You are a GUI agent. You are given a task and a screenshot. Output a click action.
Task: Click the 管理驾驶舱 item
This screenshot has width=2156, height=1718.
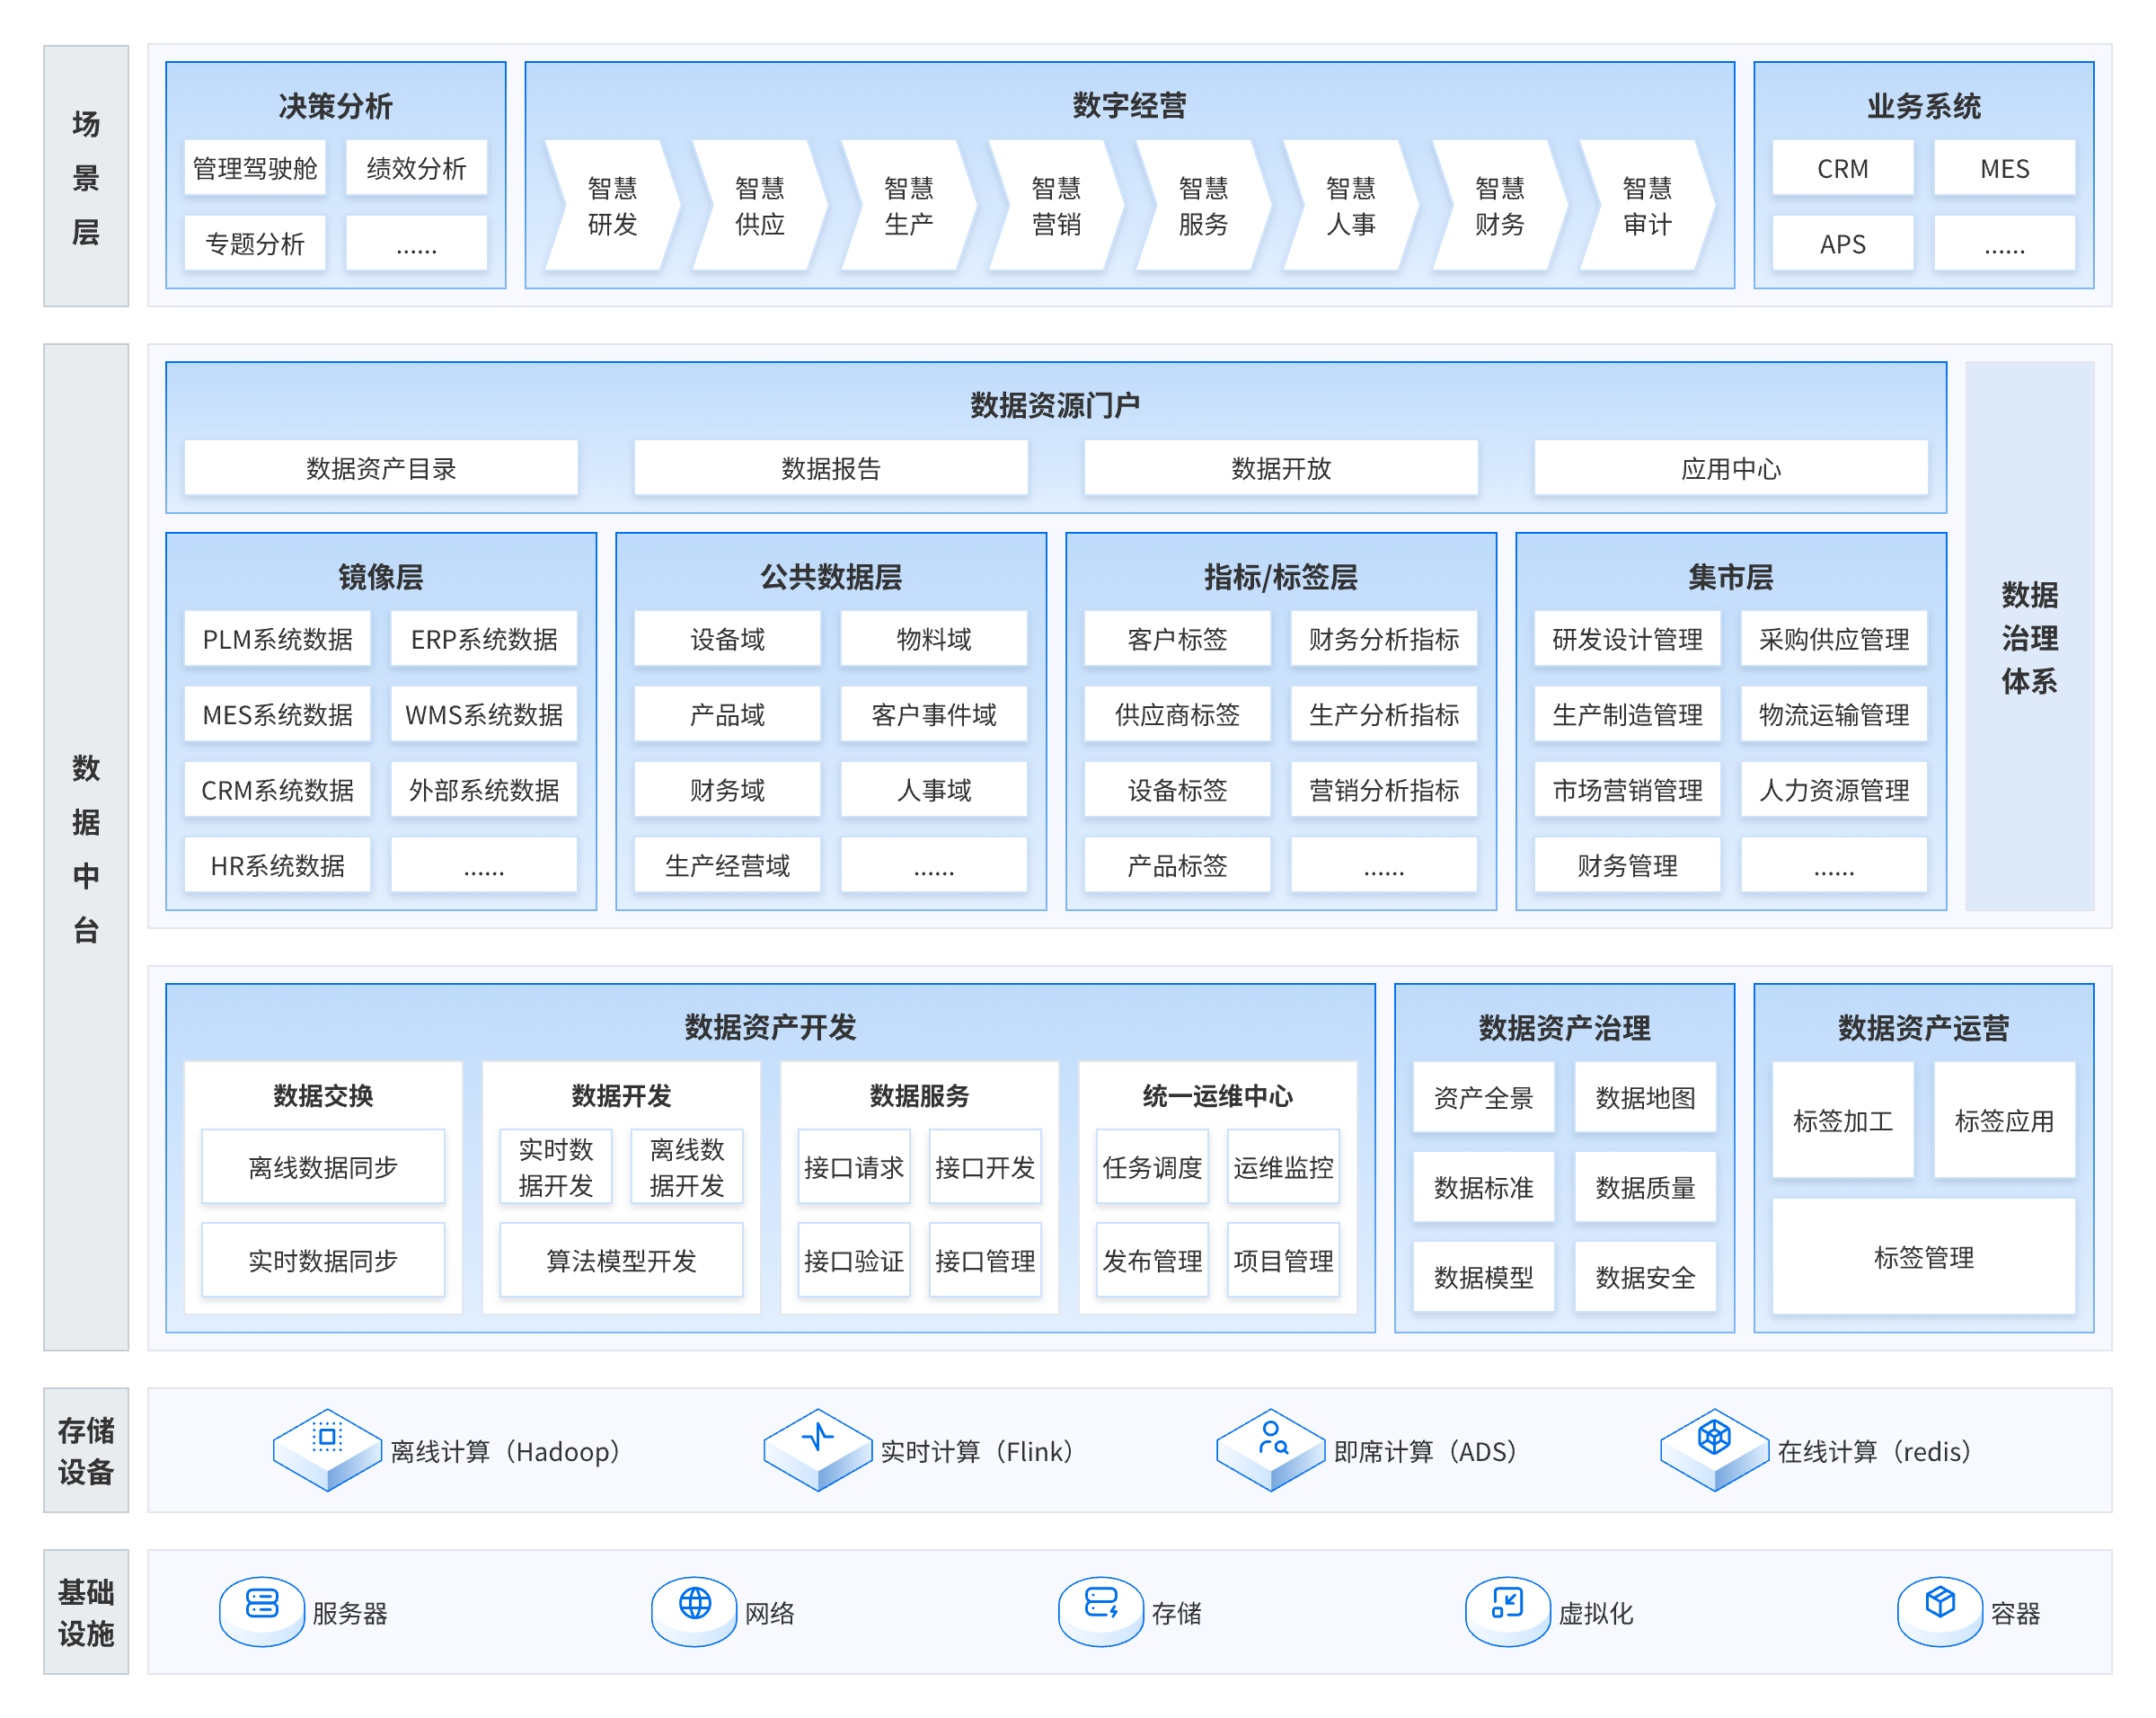point(255,168)
